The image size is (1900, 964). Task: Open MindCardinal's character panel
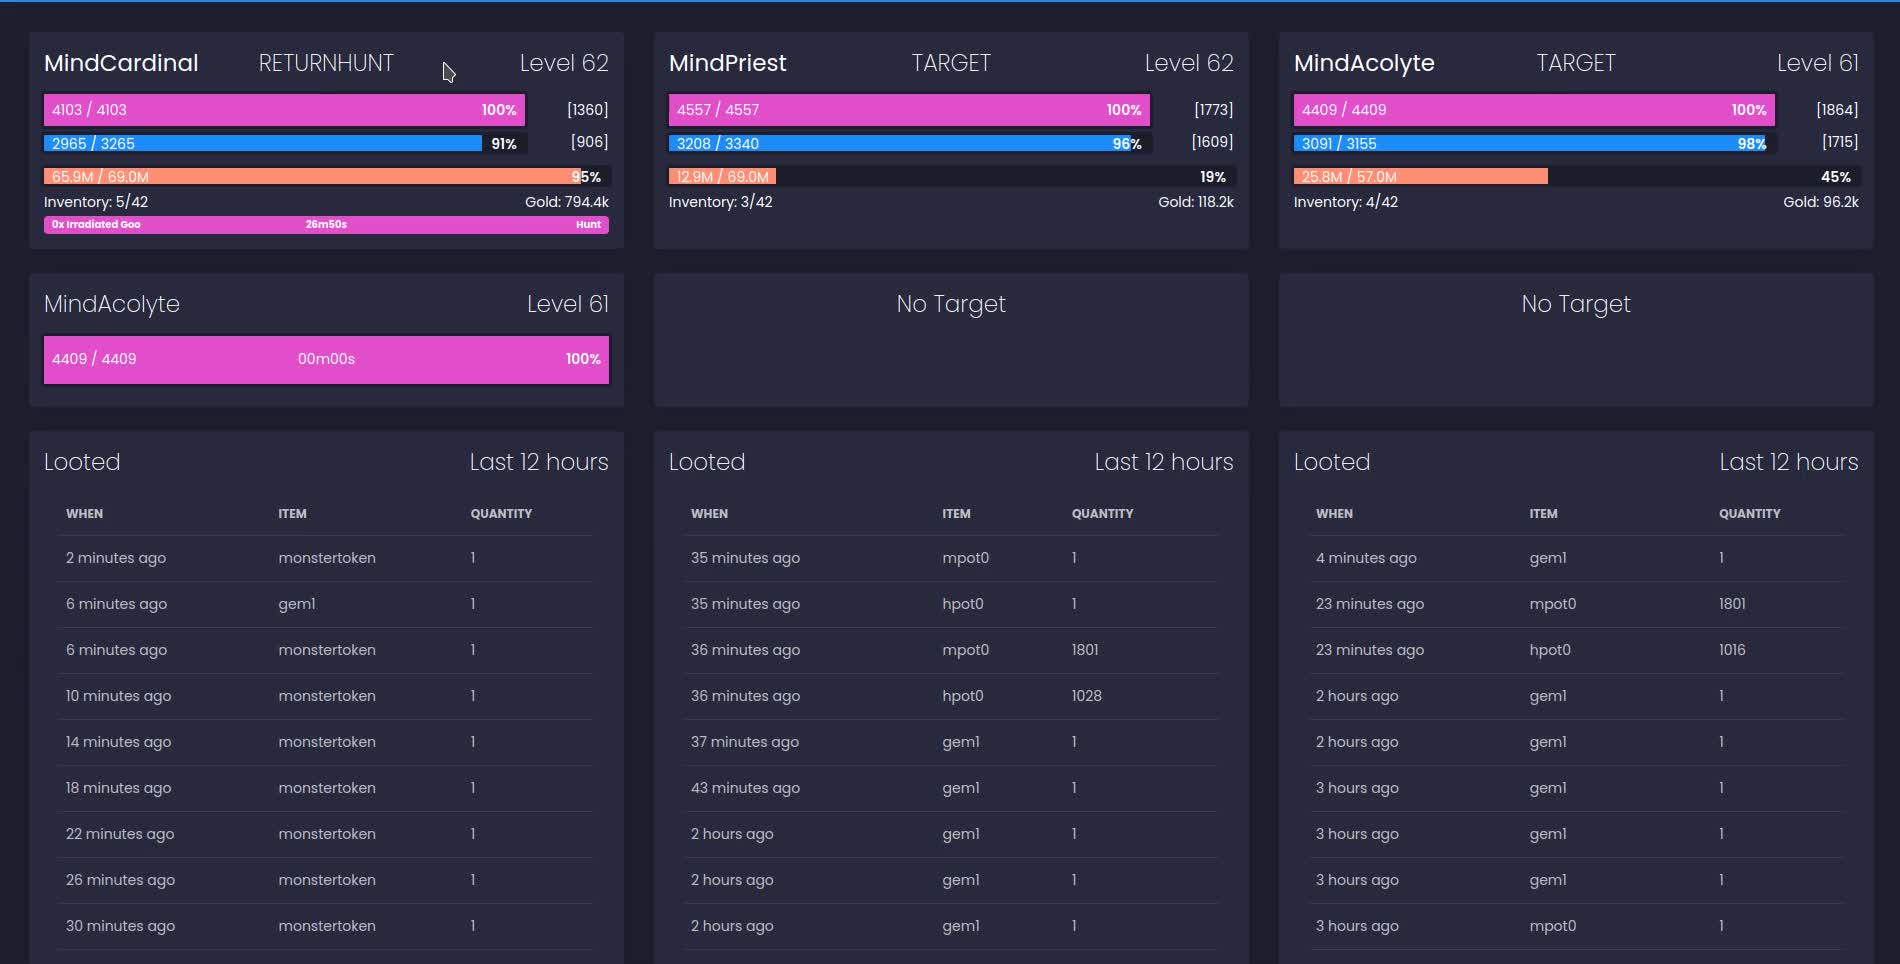122,63
